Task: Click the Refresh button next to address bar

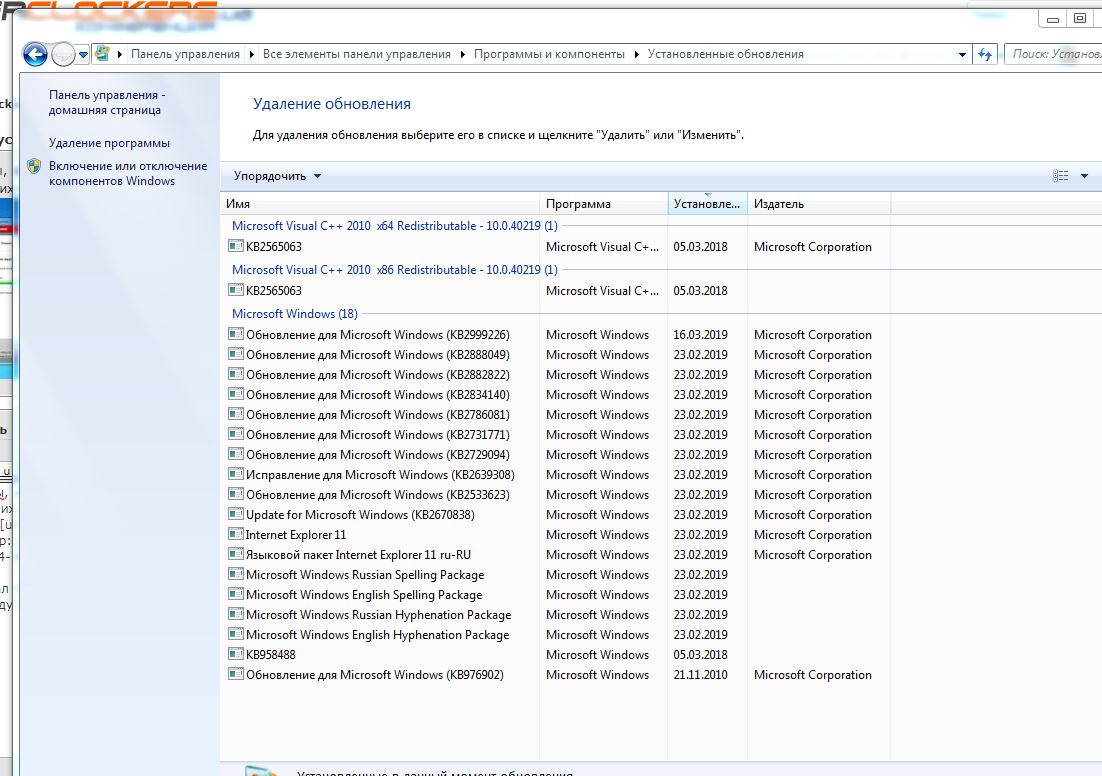Action: 985,54
